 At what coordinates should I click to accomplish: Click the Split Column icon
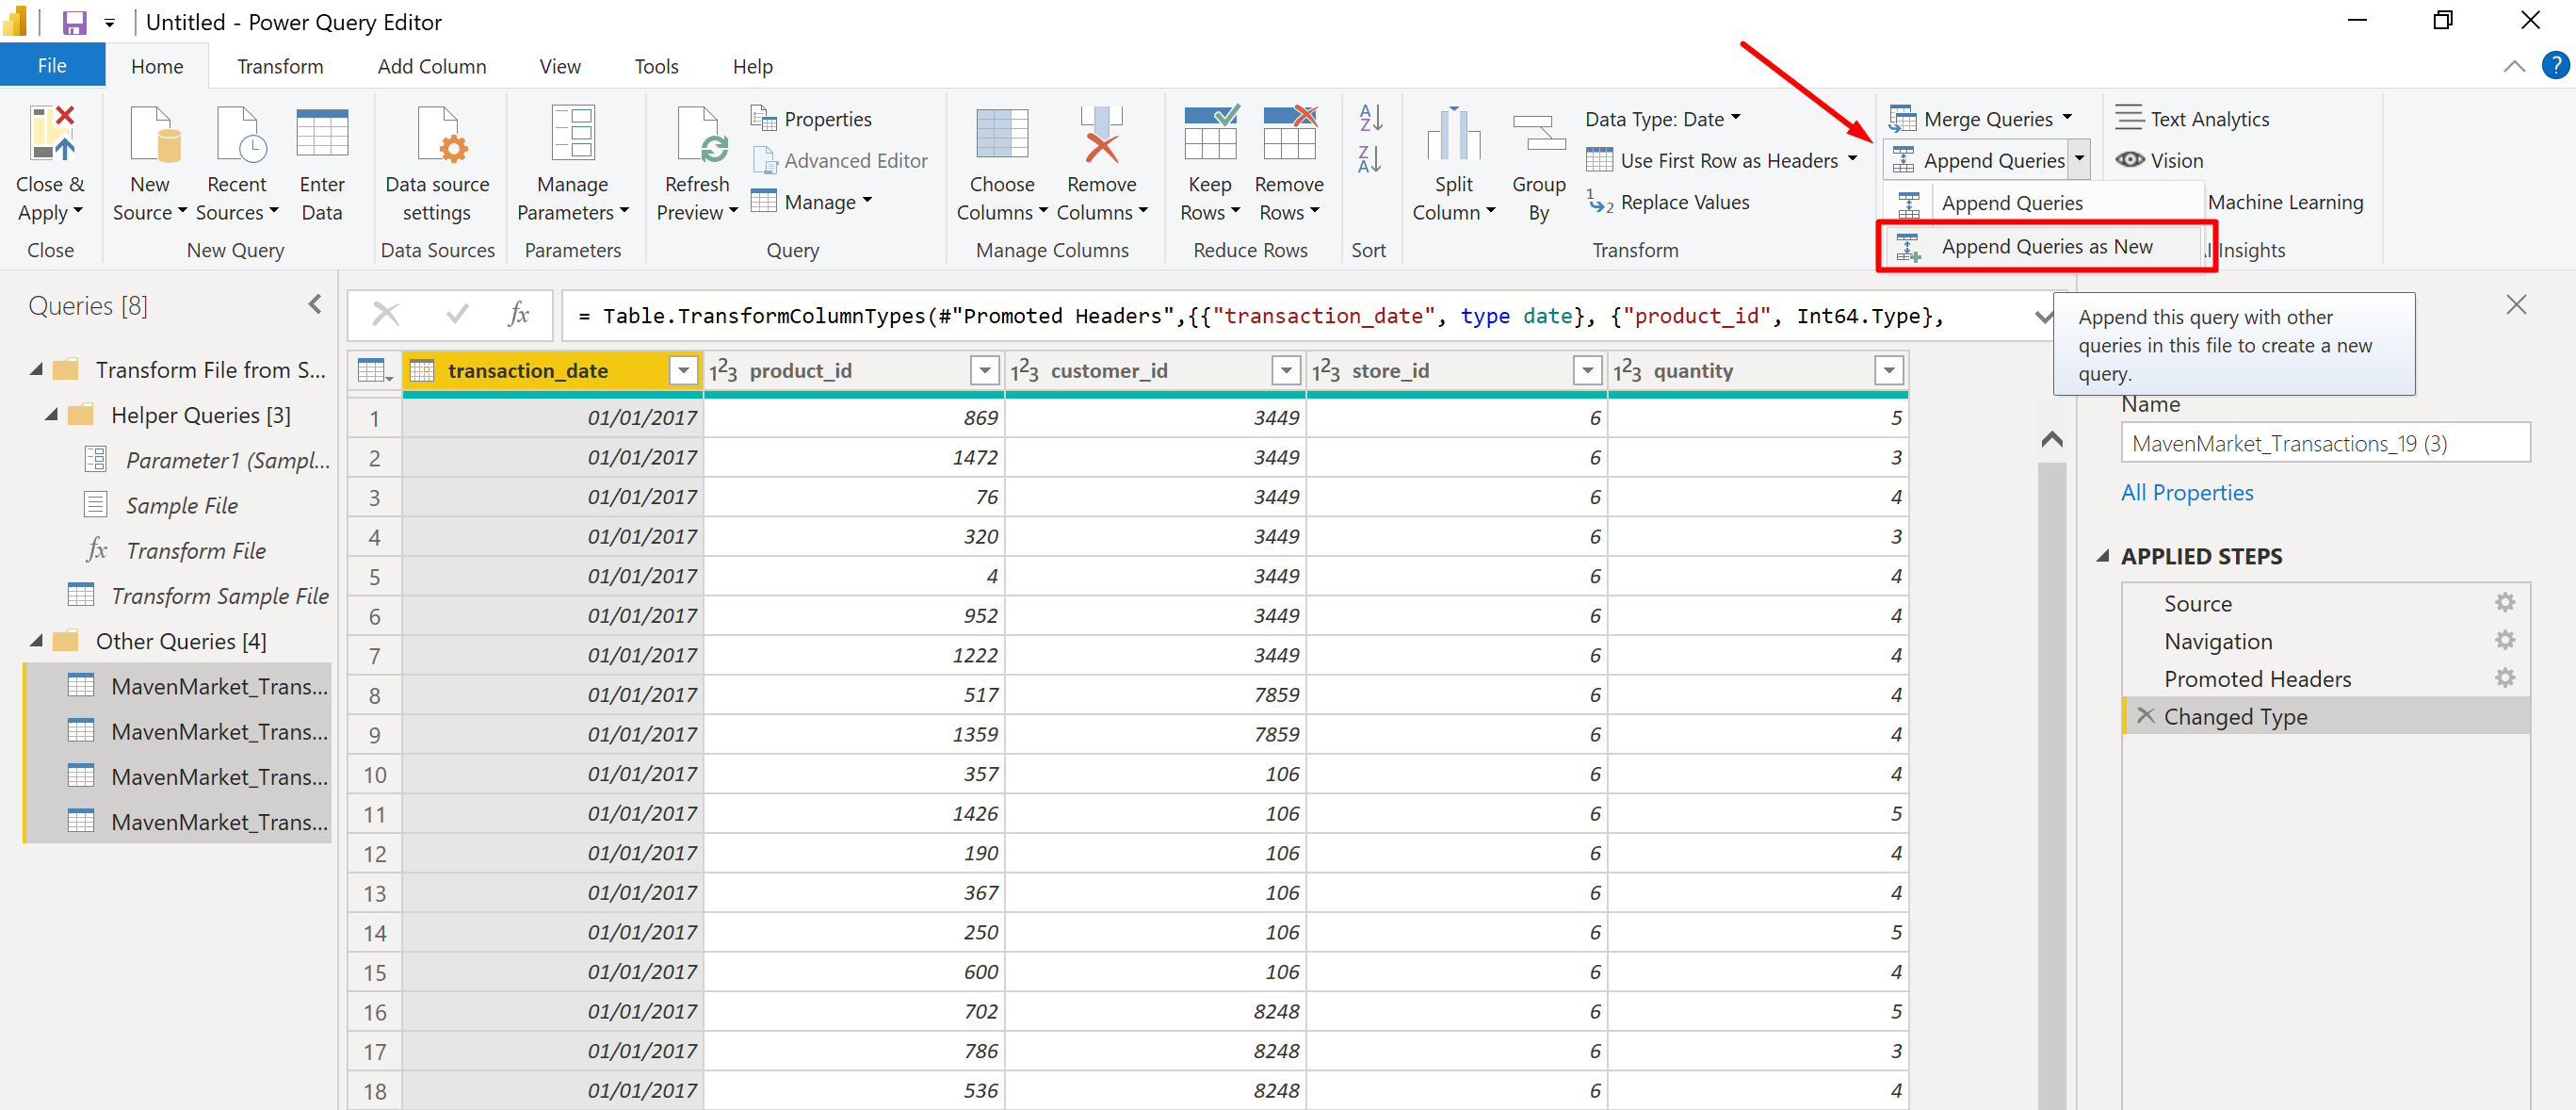(x=1453, y=134)
